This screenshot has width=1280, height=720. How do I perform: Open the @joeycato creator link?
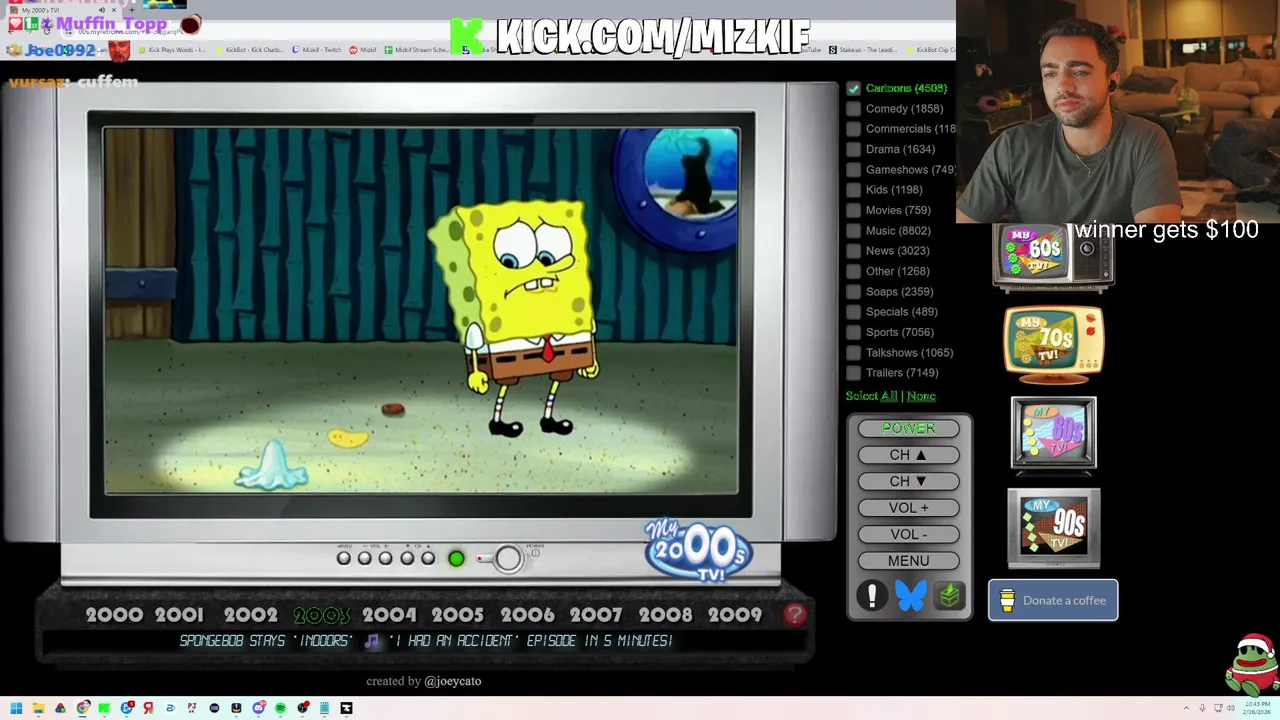(452, 681)
